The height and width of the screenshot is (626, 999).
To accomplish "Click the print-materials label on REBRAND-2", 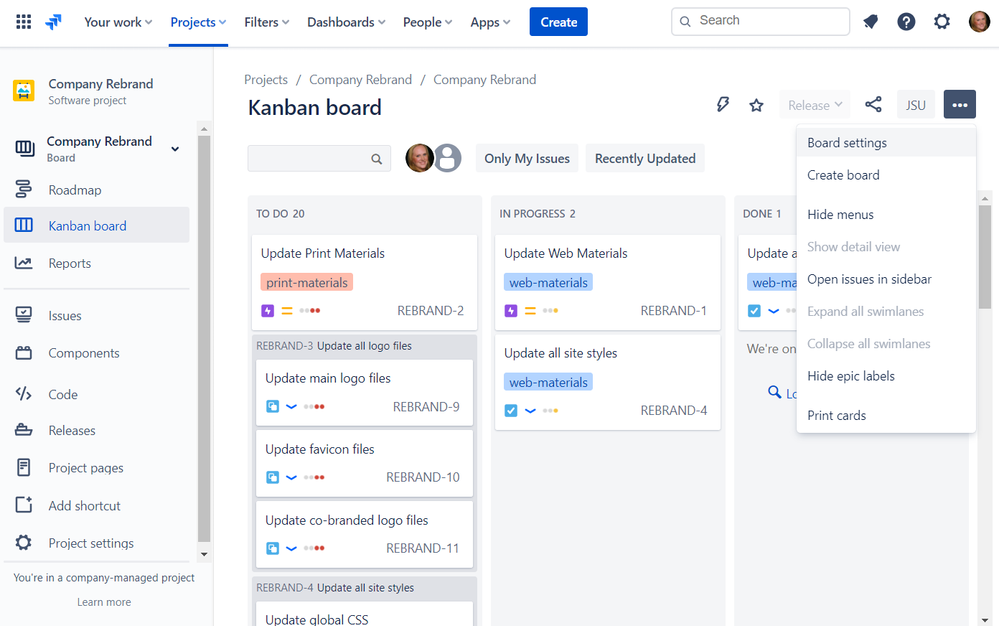I will (306, 282).
